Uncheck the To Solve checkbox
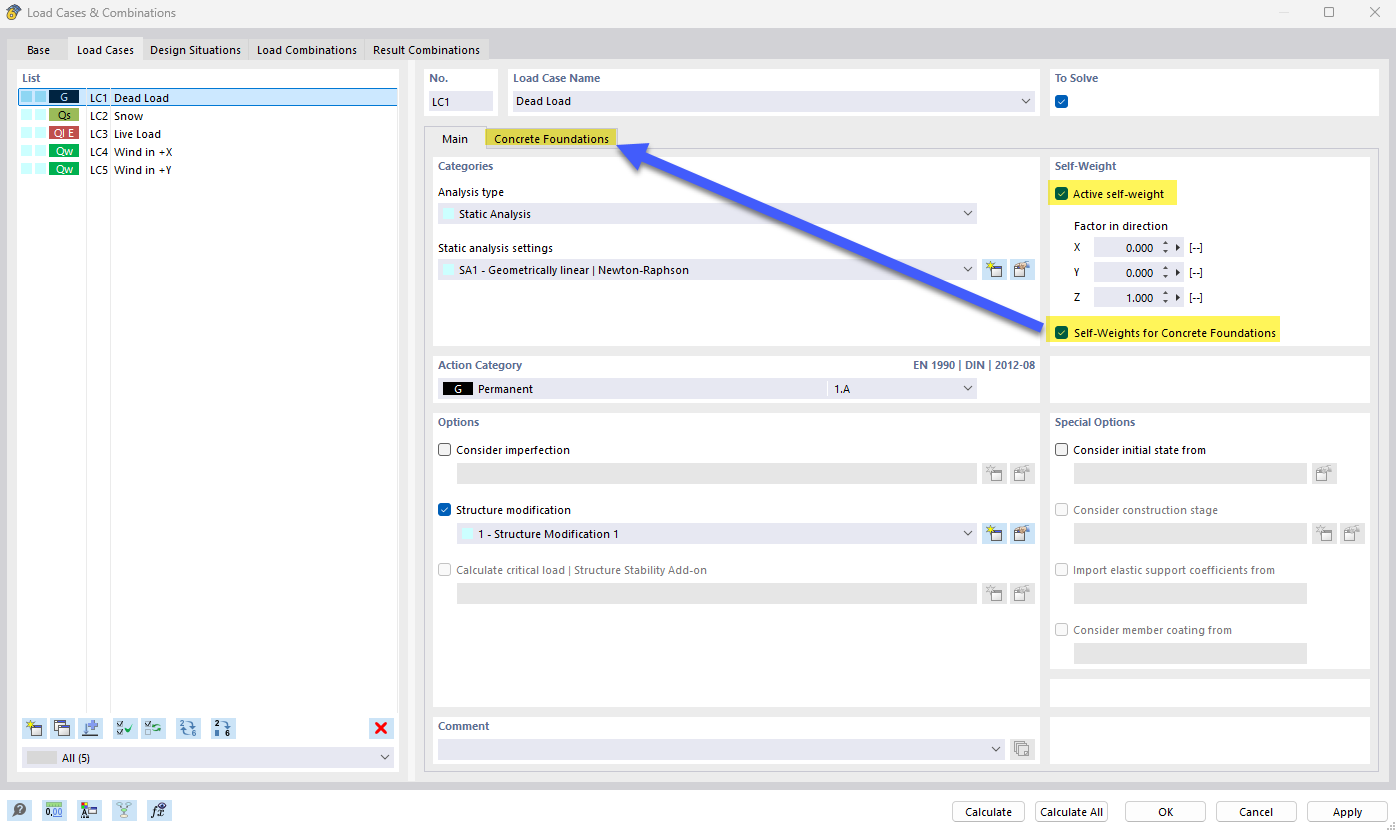1396x830 pixels. [1062, 101]
